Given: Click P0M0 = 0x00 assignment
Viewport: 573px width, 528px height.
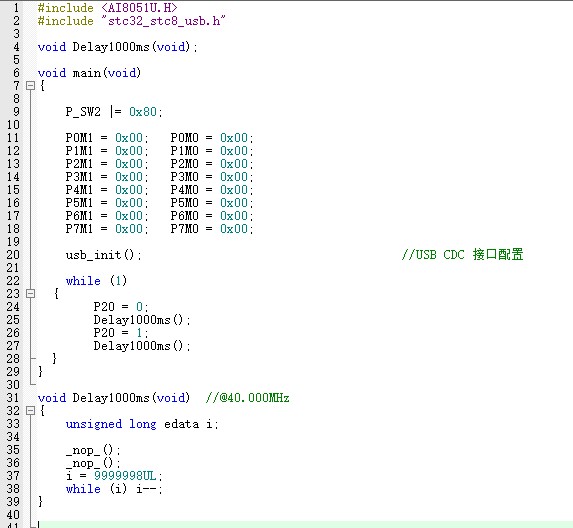Looking at the screenshot, I should point(212,138).
